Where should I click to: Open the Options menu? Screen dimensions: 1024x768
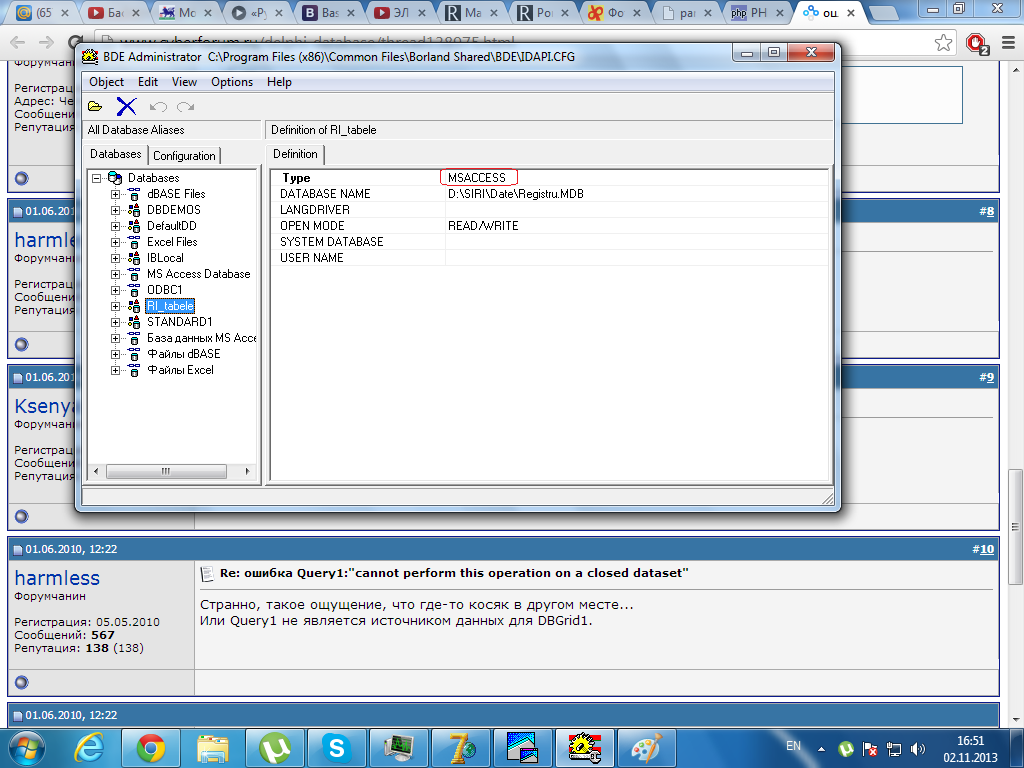click(x=232, y=82)
